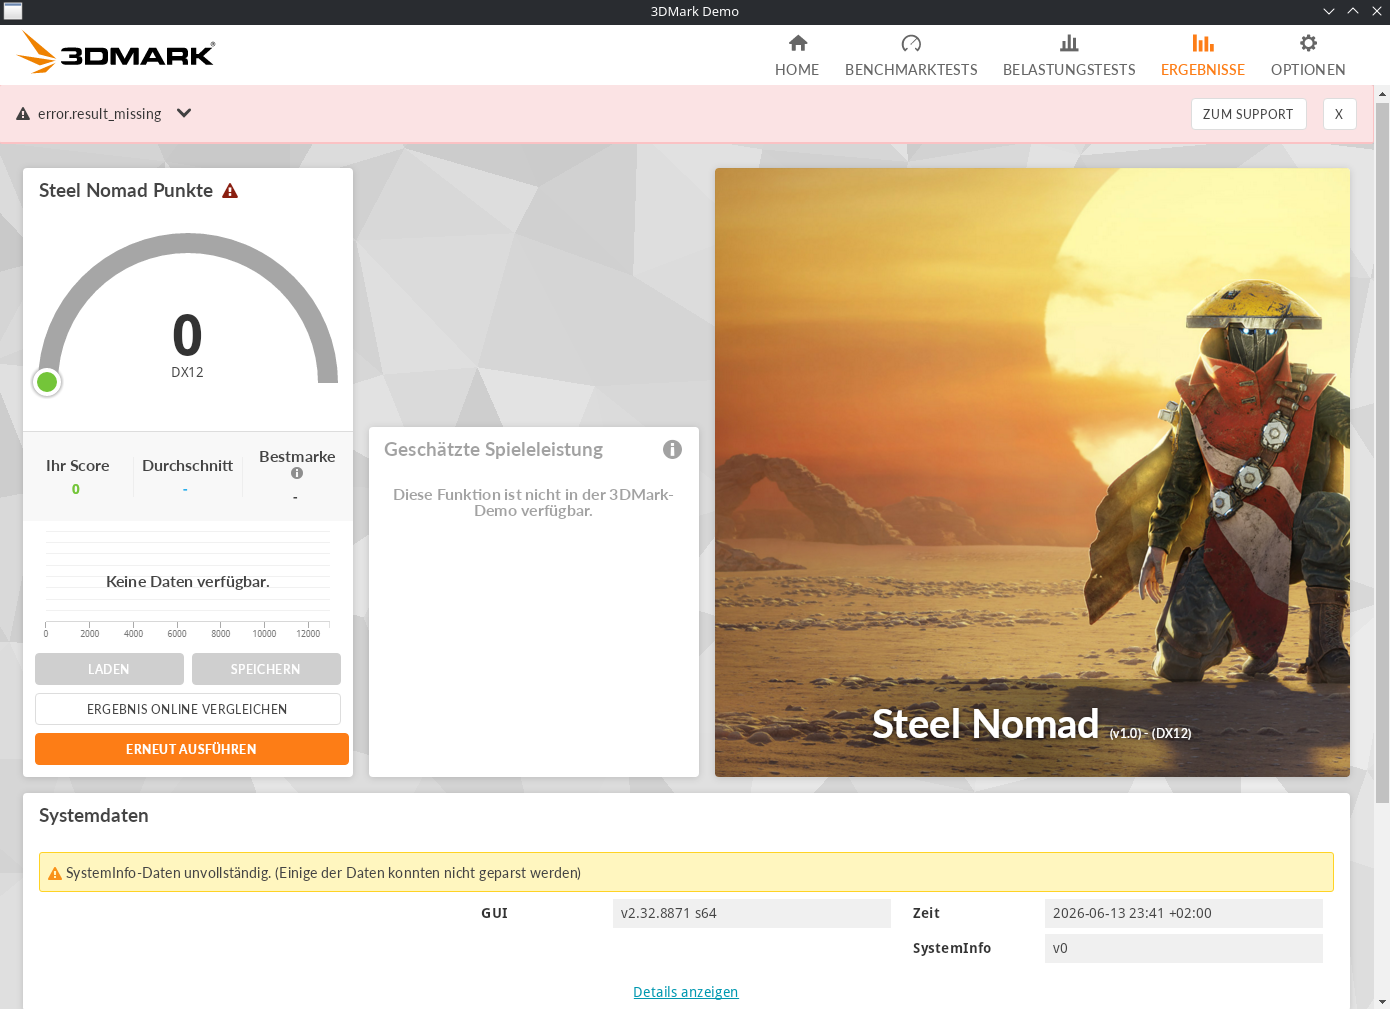Click the Zum Support button
1390x1009 pixels.
click(x=1248, y=114)
